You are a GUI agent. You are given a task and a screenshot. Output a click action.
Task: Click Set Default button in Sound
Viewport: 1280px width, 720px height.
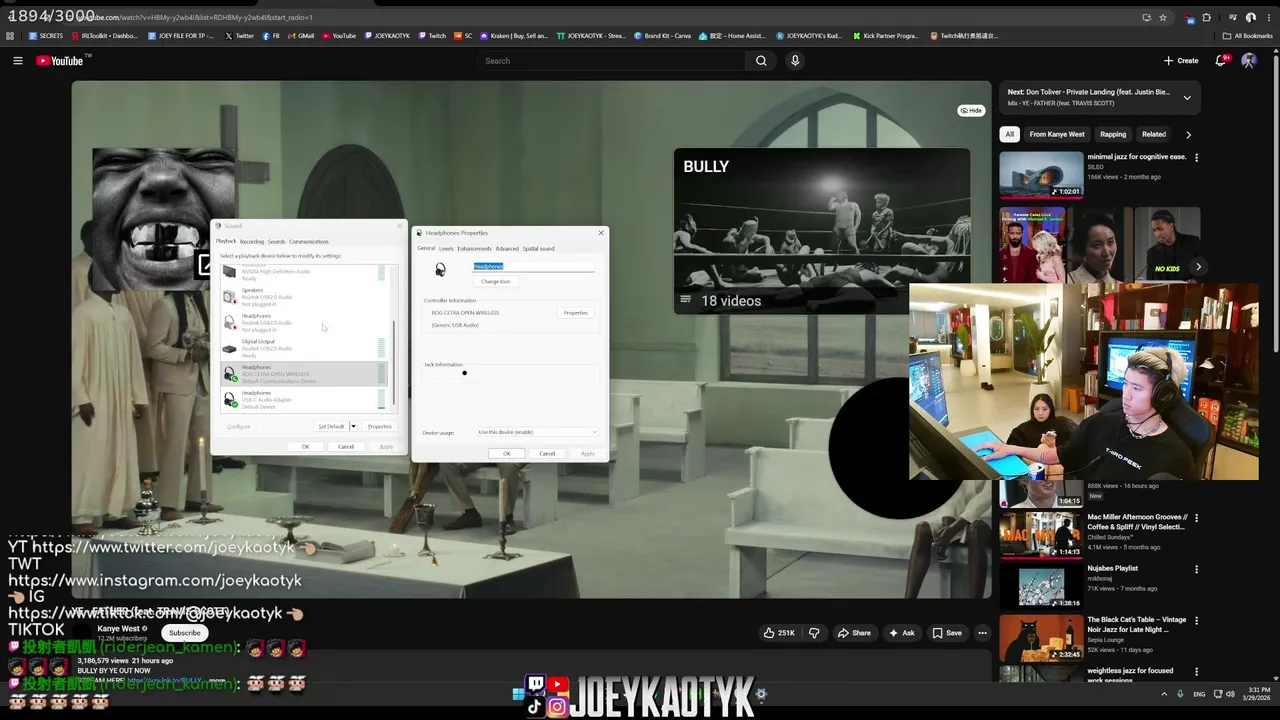331,427
